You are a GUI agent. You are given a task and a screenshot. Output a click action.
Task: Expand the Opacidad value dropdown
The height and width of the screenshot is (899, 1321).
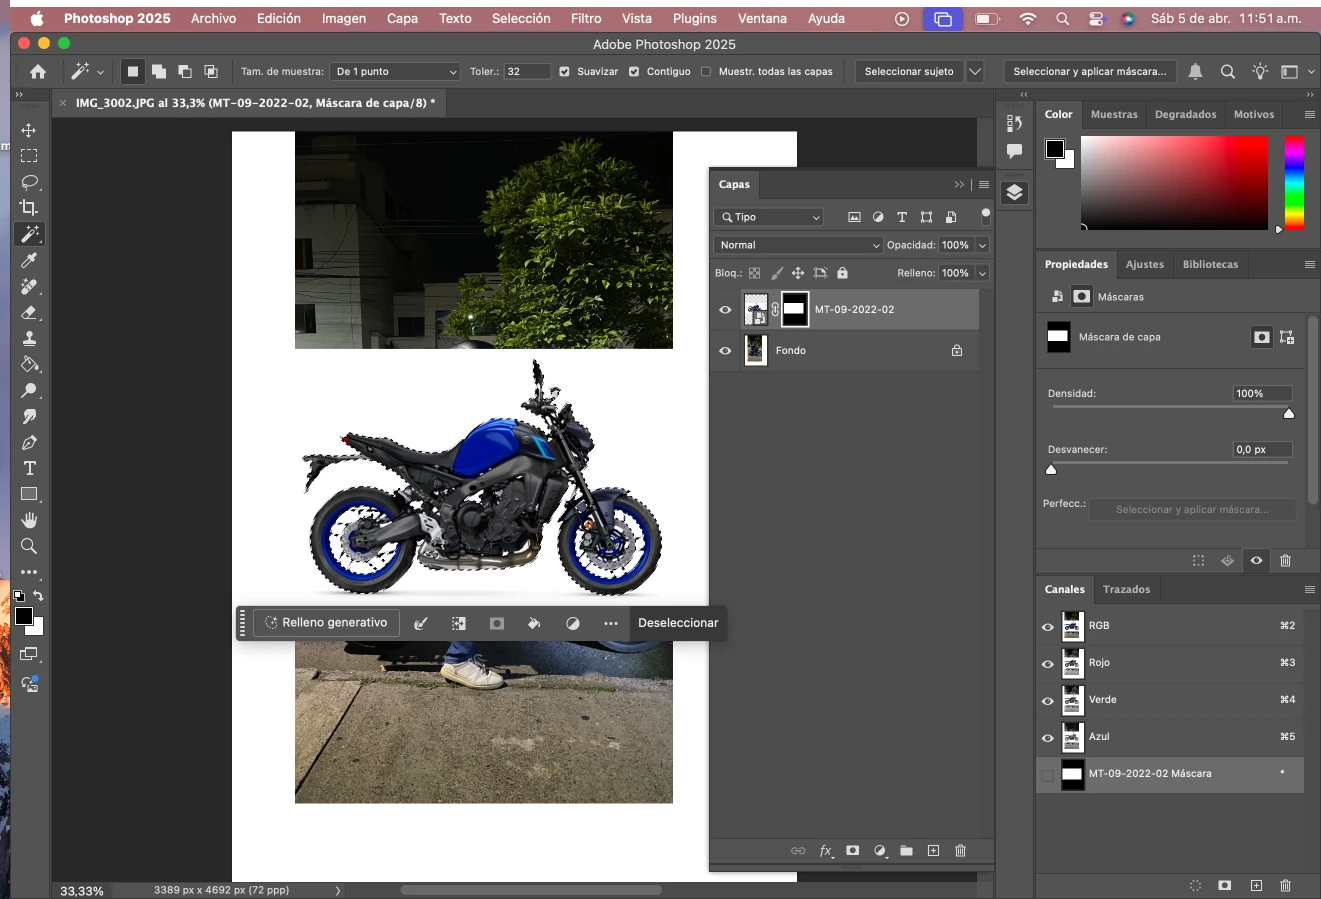pos(982,245)
